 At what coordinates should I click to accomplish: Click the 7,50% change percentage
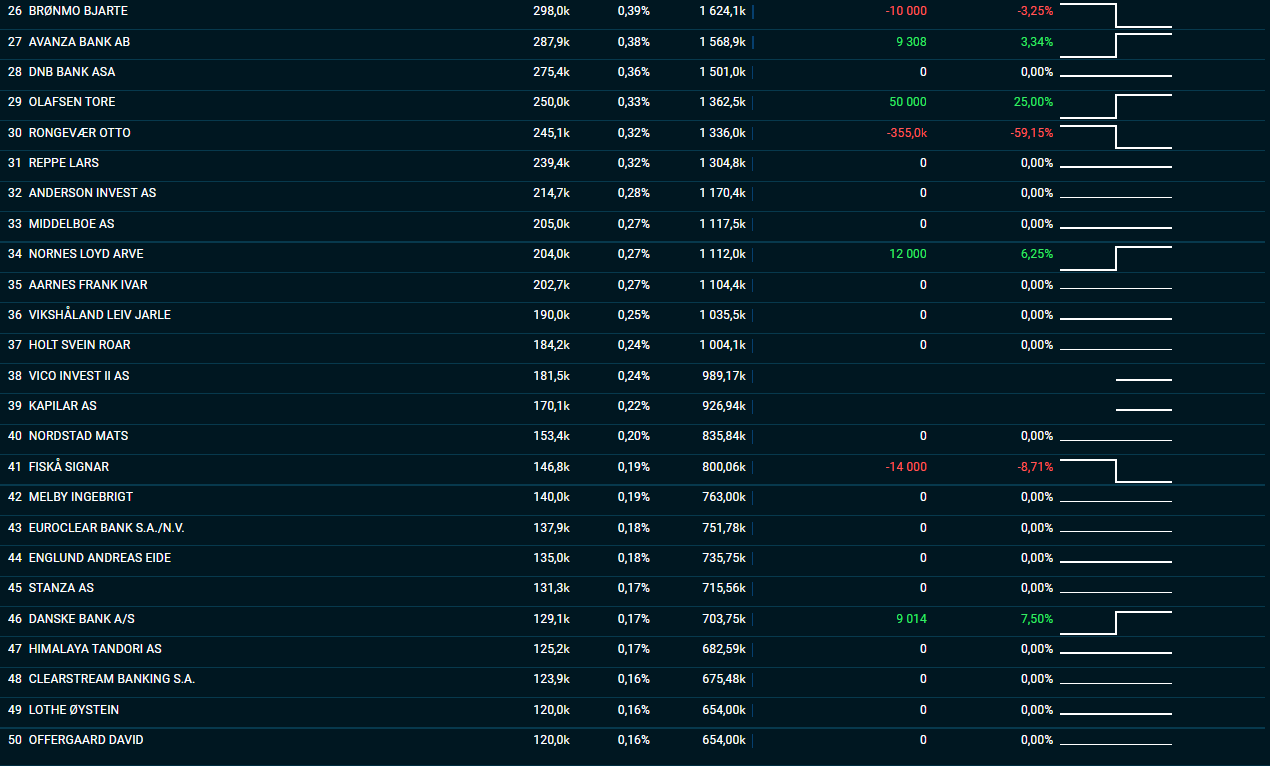pos(1037,619)
